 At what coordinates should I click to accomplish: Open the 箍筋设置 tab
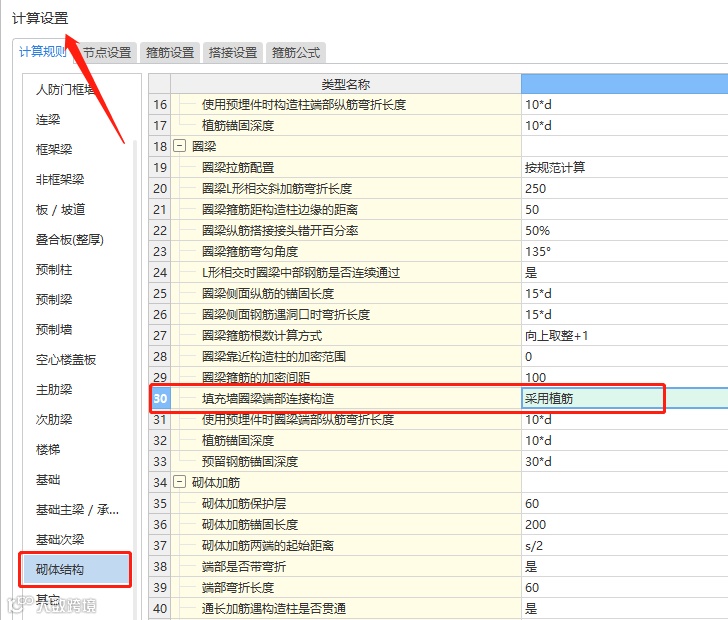[x=170, y=52]
